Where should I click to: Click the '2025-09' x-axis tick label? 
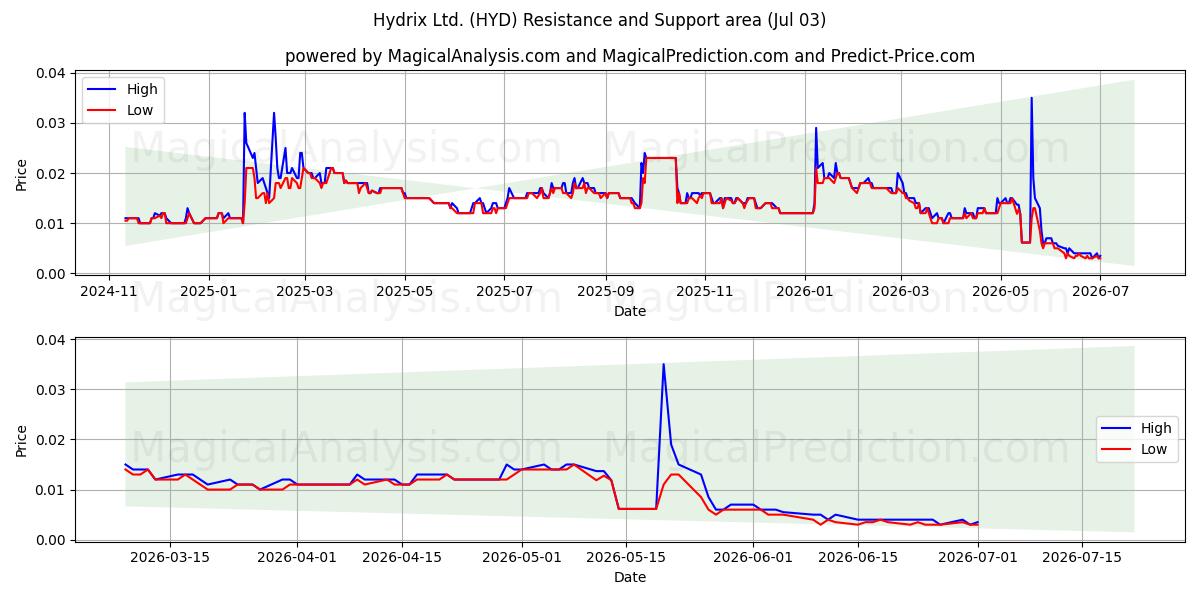pos(605,291)
